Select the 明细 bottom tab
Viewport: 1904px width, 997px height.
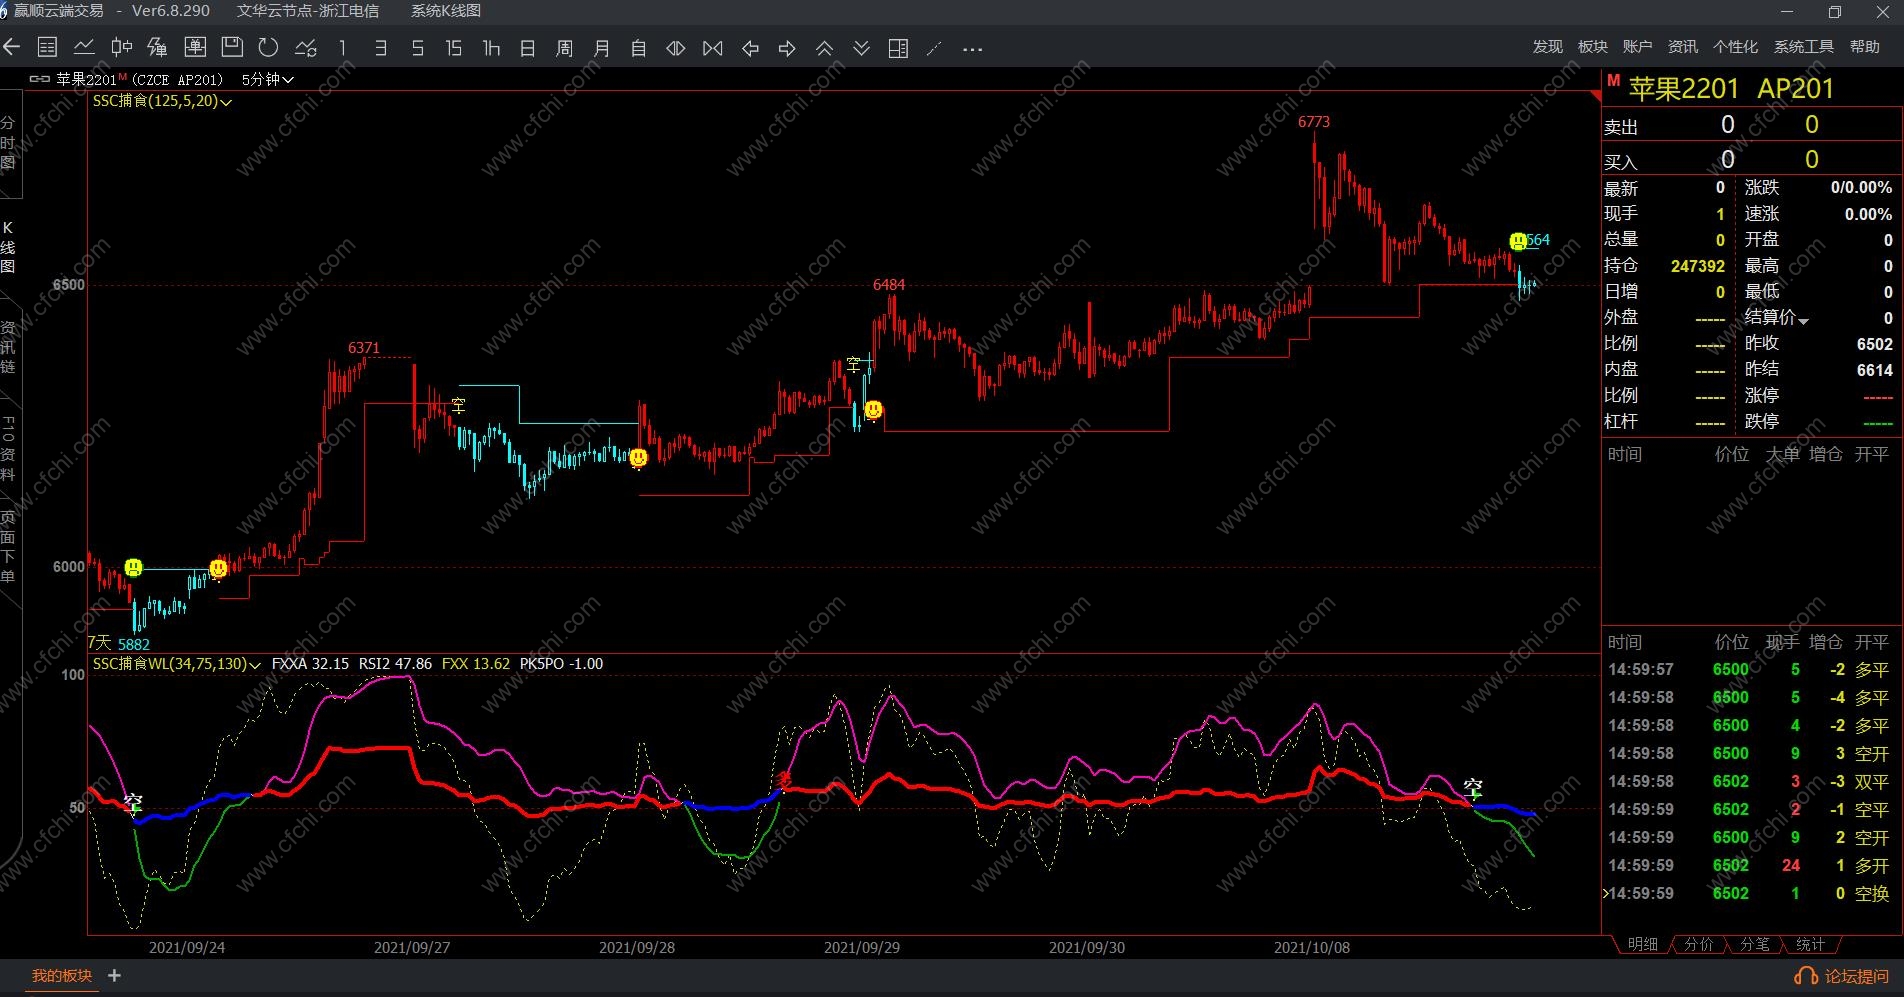pos(1642,944)
